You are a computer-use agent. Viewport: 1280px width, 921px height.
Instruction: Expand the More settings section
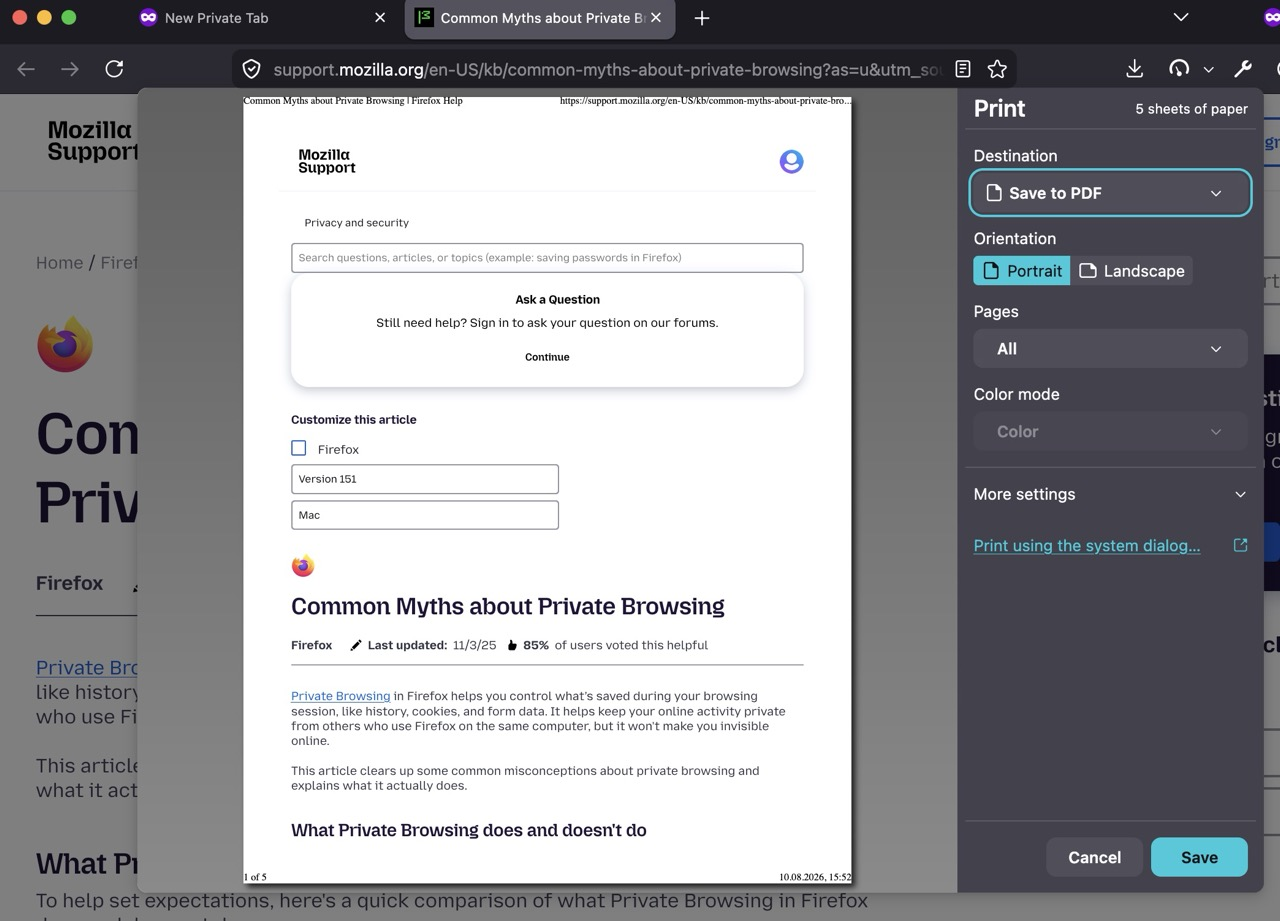(1110, 494)
